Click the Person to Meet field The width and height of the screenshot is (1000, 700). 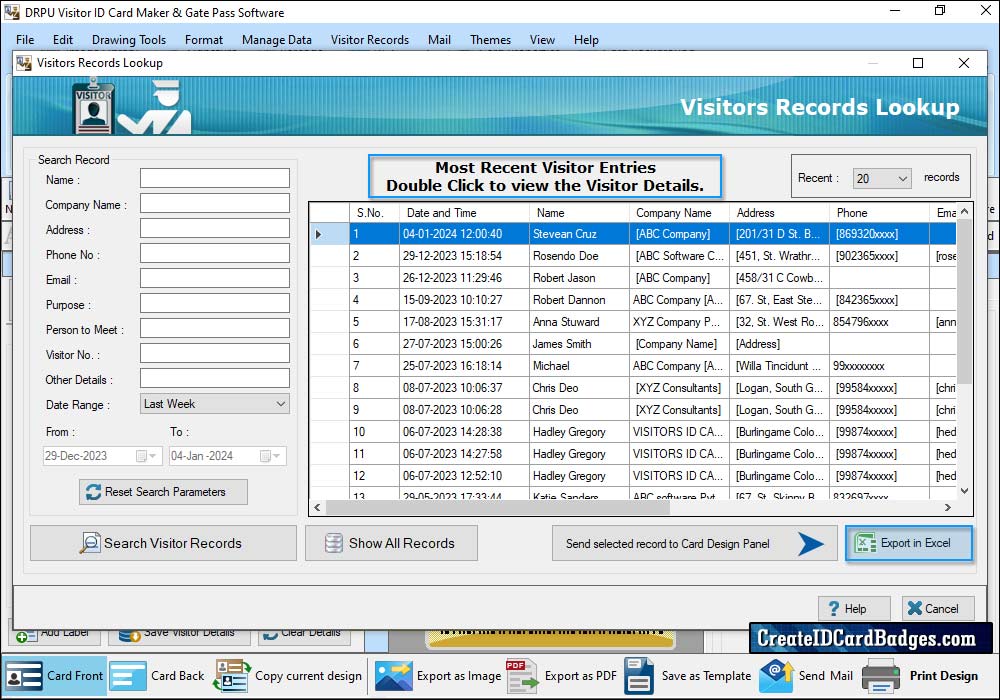[x=215, y=328]
